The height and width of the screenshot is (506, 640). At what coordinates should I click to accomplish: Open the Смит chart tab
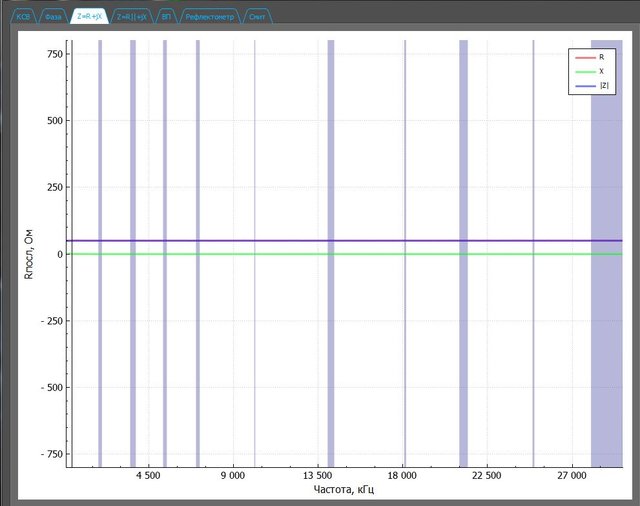(257, 17)
